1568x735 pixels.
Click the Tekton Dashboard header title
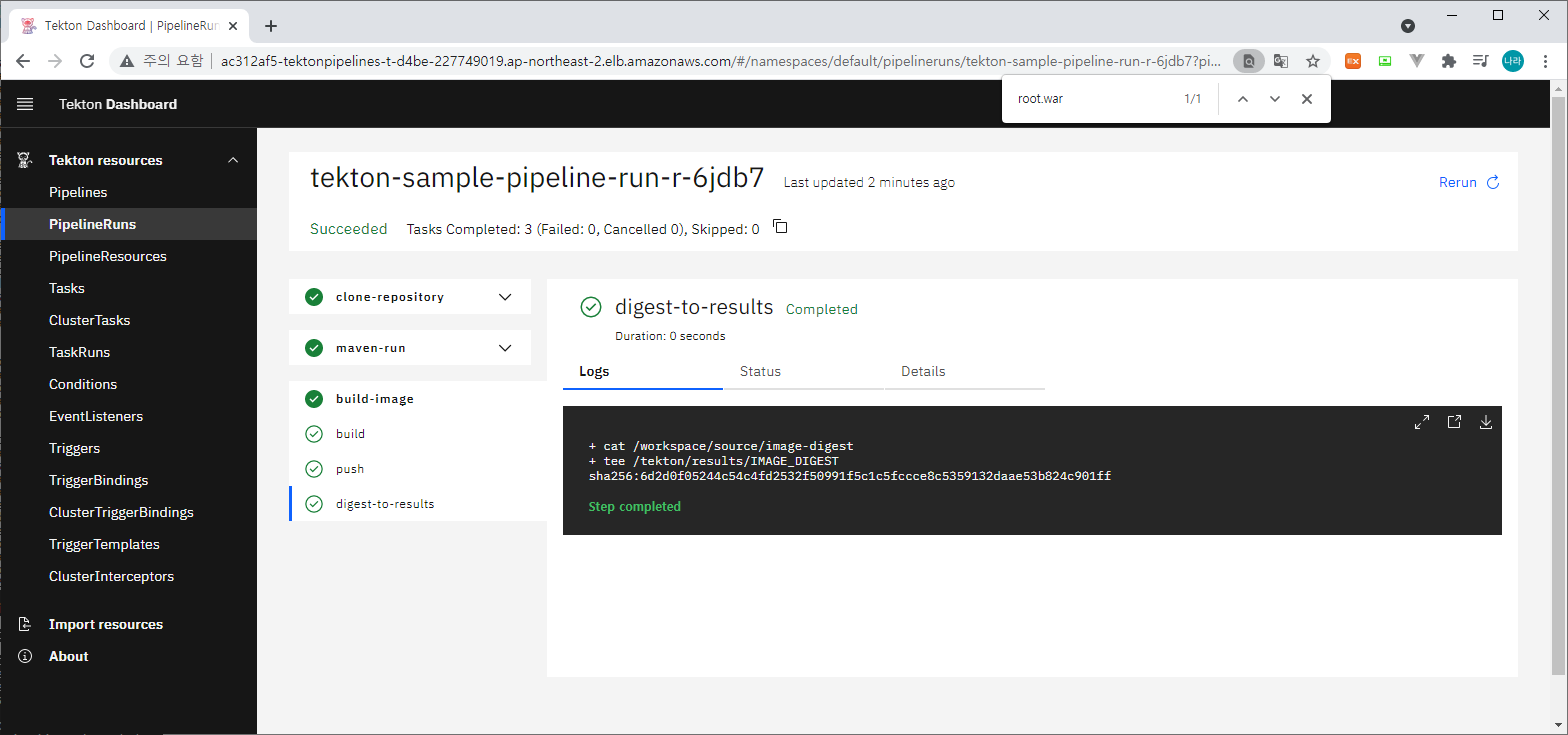tap(118, 104)
